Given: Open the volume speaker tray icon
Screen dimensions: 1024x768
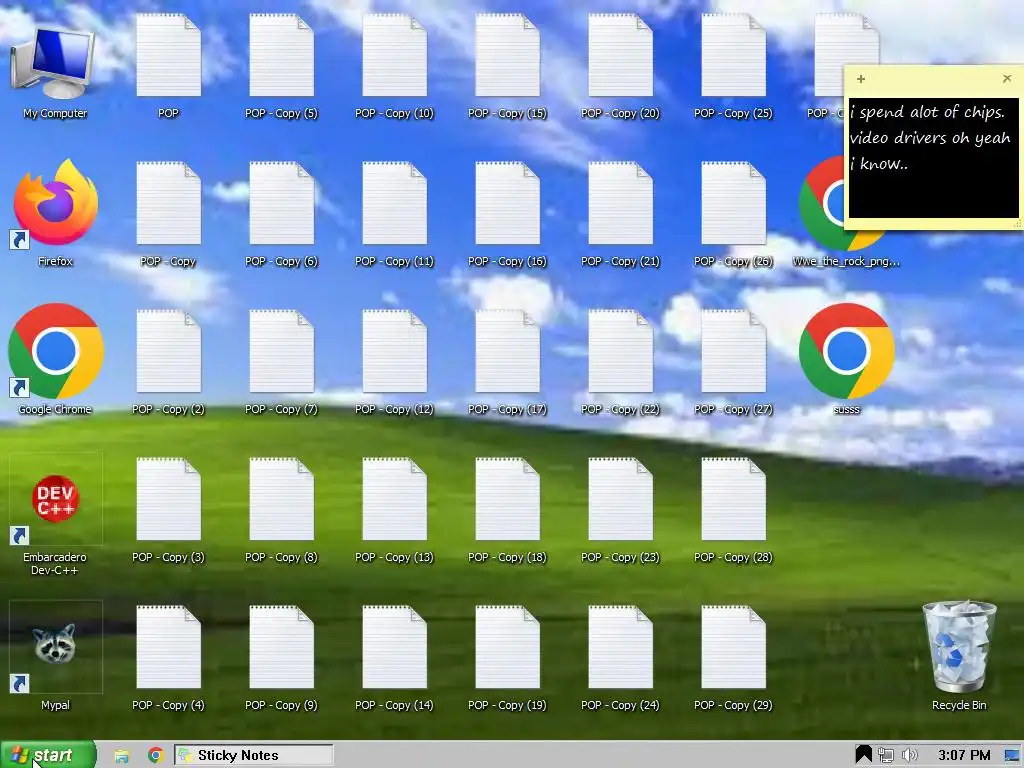Looking at the screenshot, I should (909, 756).
